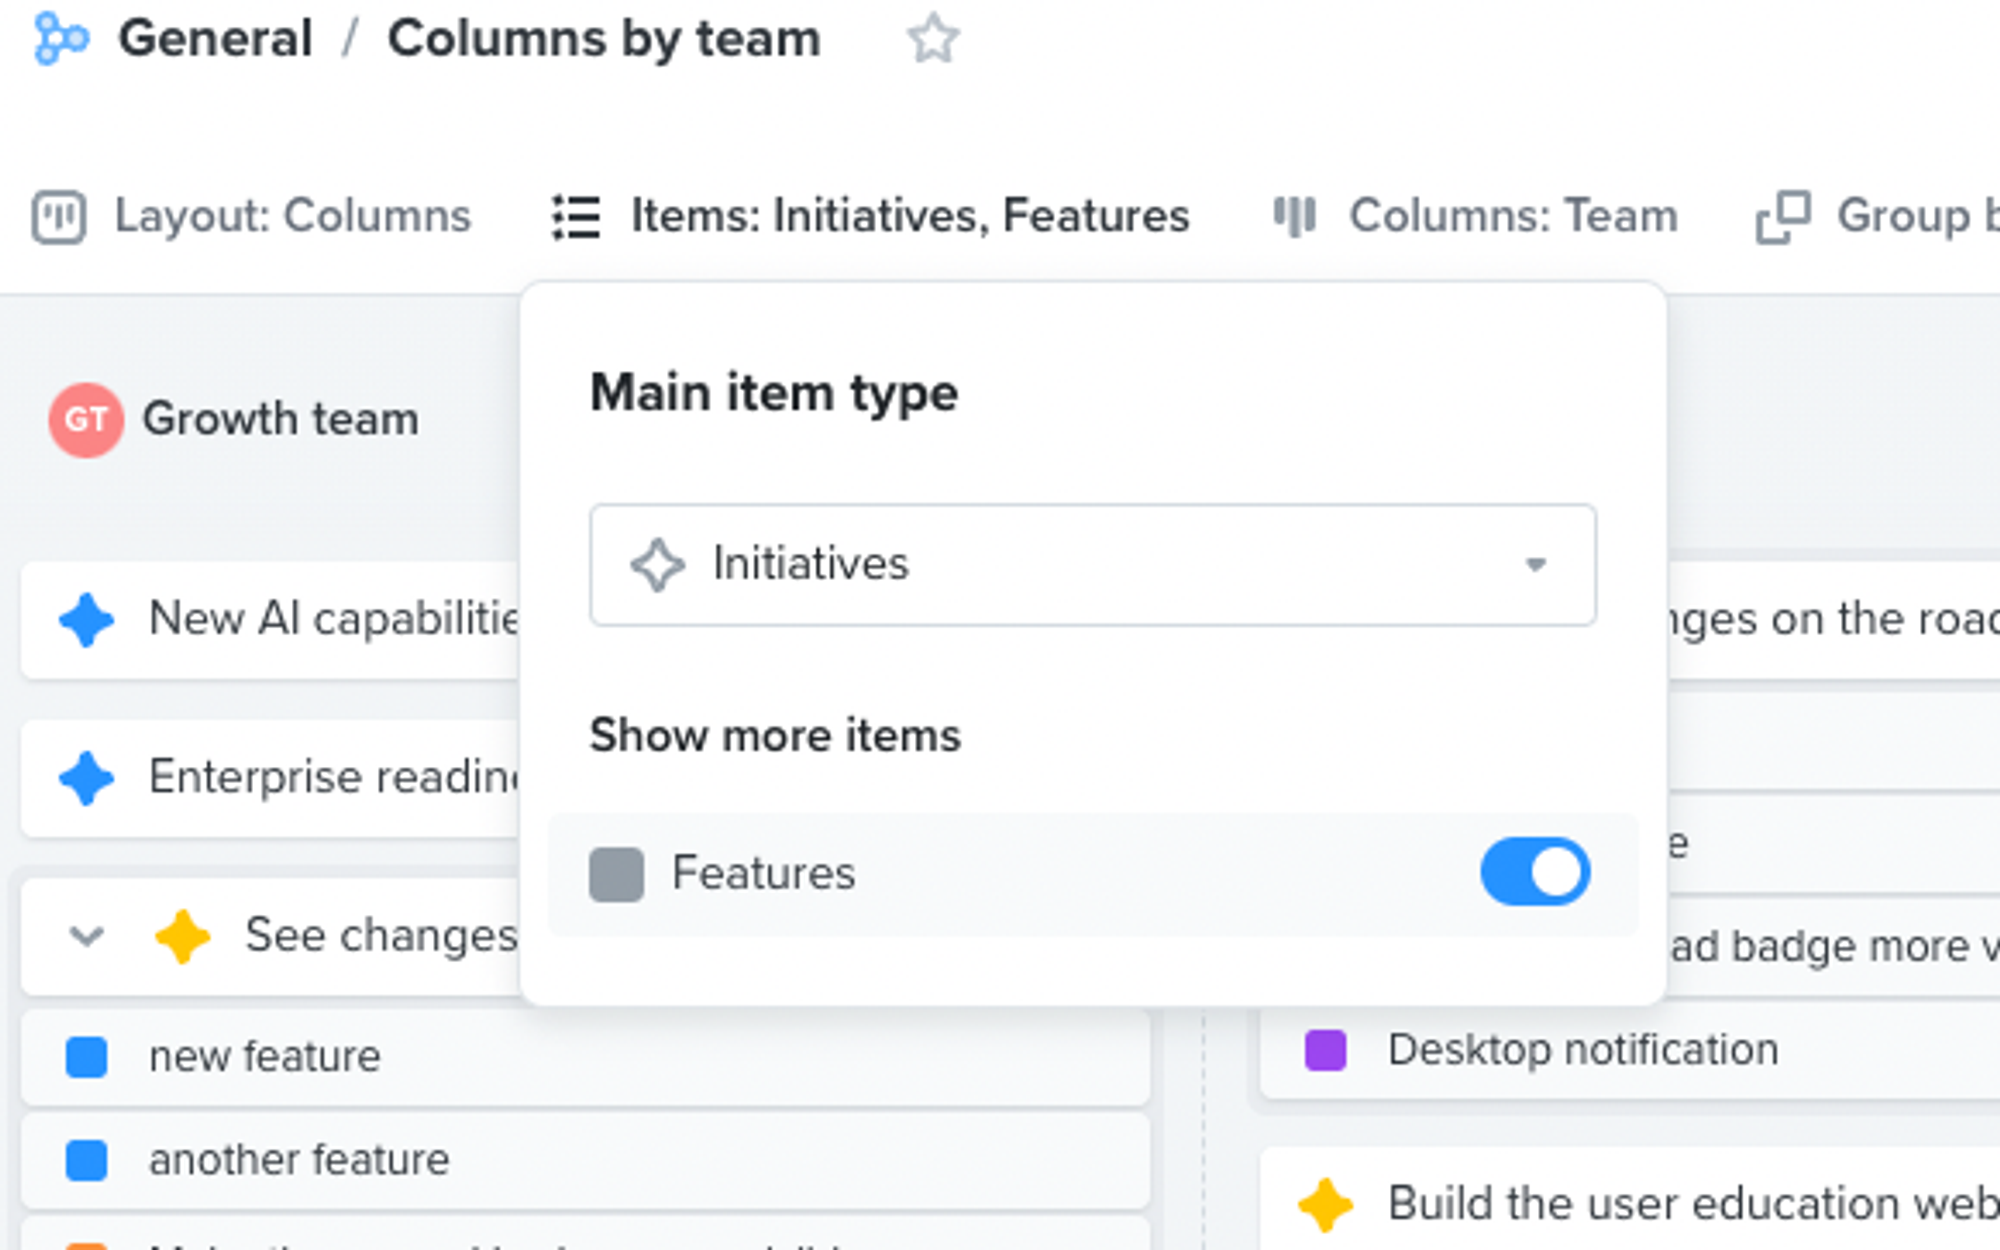
Task: Click the workspace logo in the top left
Action: coord(62,38)
